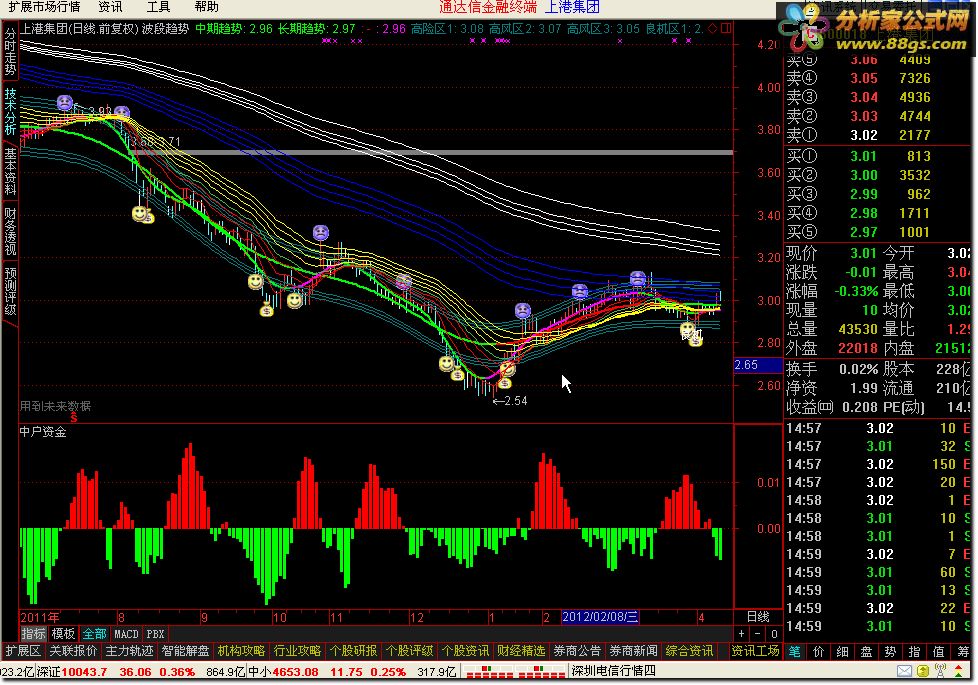
Task: Click the red-green arrow icon in status bar
Action: click(x=961, y=671)
